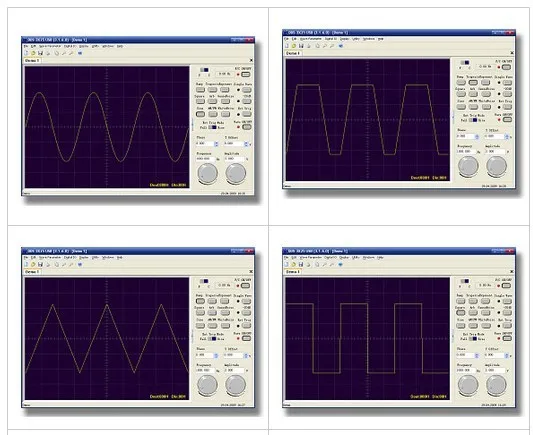533x435 pixels.
Task: Toggle Wave ON/OFF in trapezoid-wave window
Action: pyautogui.click(x=508, y=120)
